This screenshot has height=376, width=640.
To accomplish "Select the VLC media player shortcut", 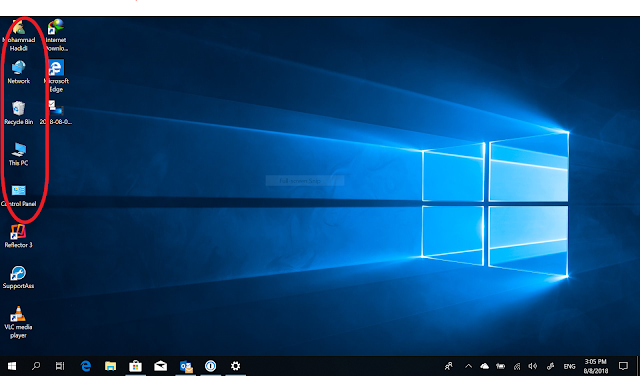I will click(x=18, y=322).
